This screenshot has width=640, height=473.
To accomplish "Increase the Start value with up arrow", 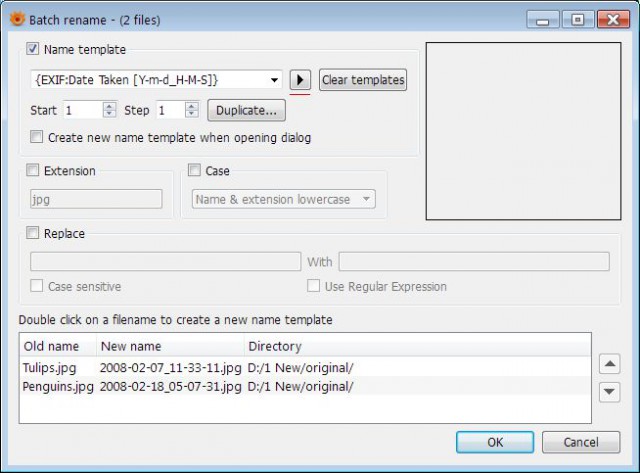I will pyautogui.click(x=109, y=106).
